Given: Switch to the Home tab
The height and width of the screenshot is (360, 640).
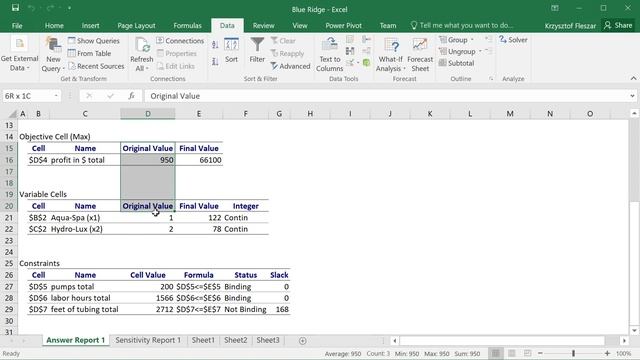Looking at the screenshot, I should 54,25.
